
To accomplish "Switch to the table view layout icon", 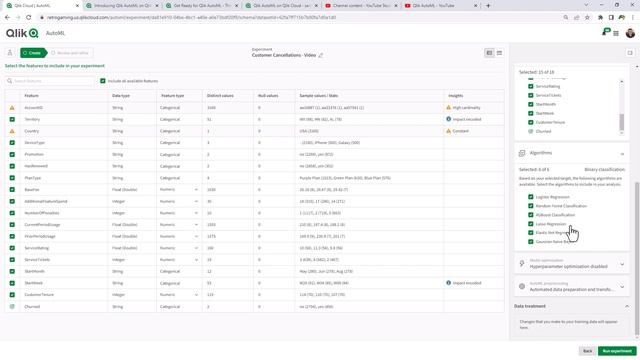I will point(489,53).
